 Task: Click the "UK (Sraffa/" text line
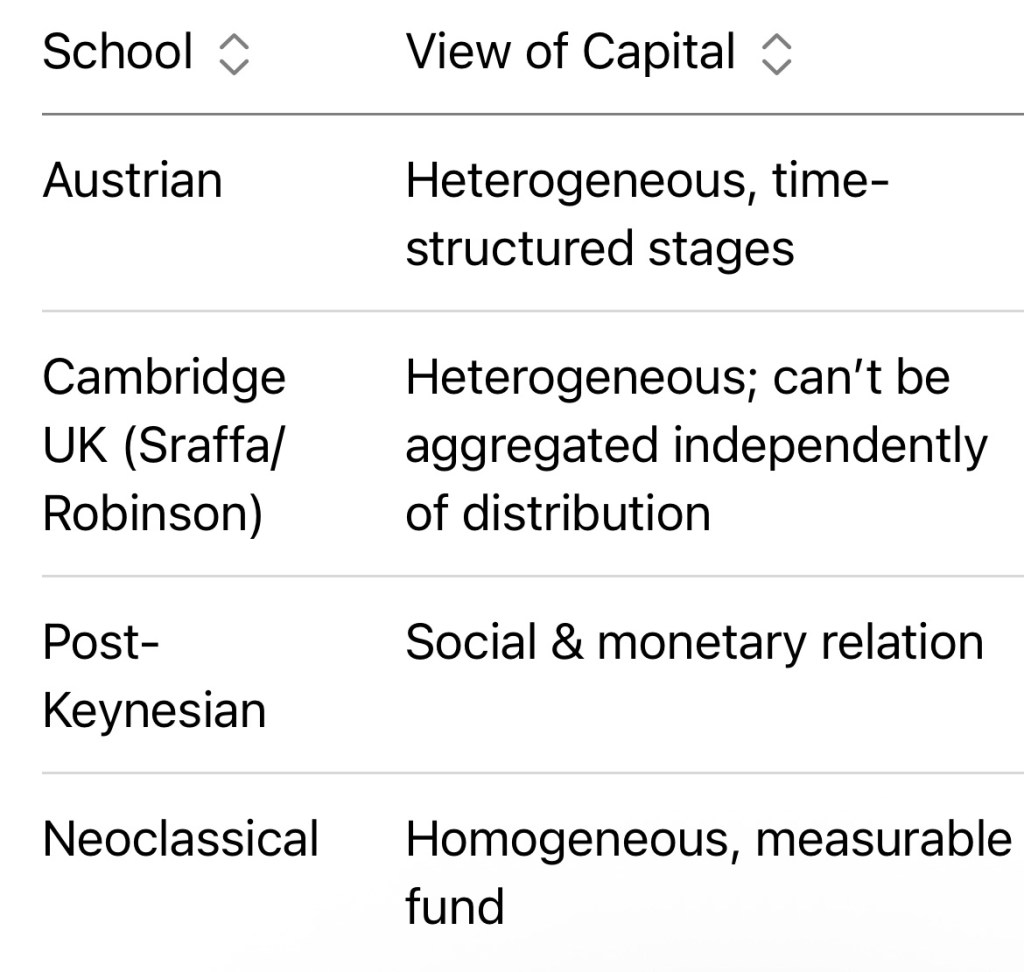[x=163, y=446]
